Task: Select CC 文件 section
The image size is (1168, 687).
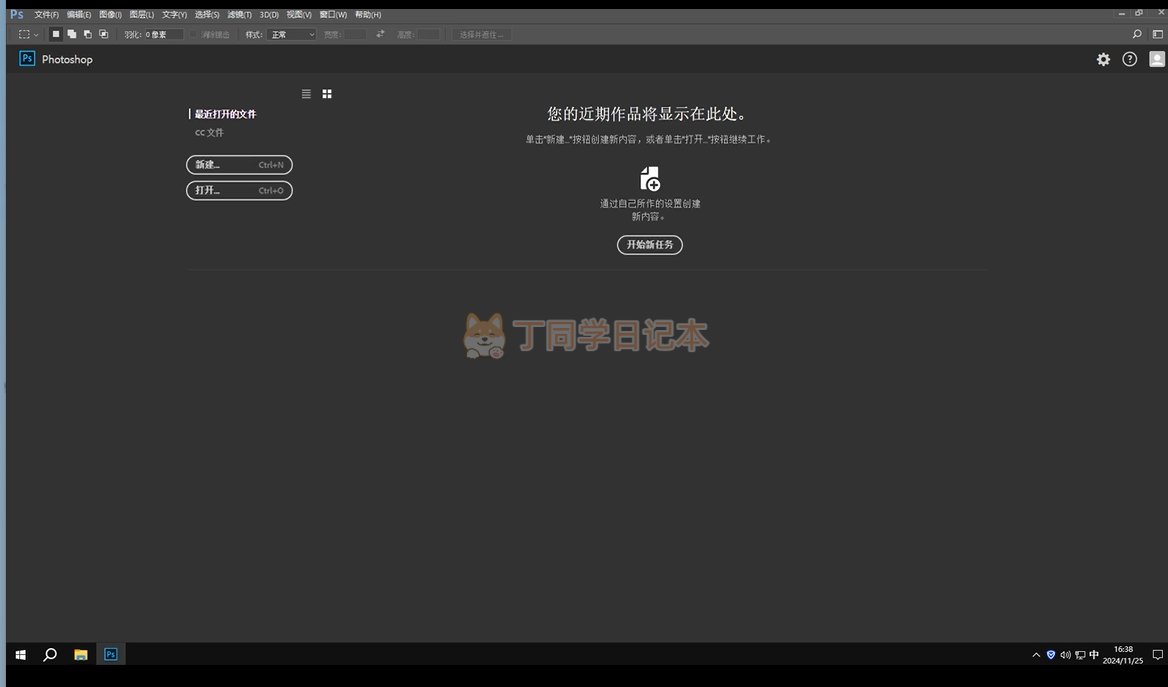Action: [209, 133]
